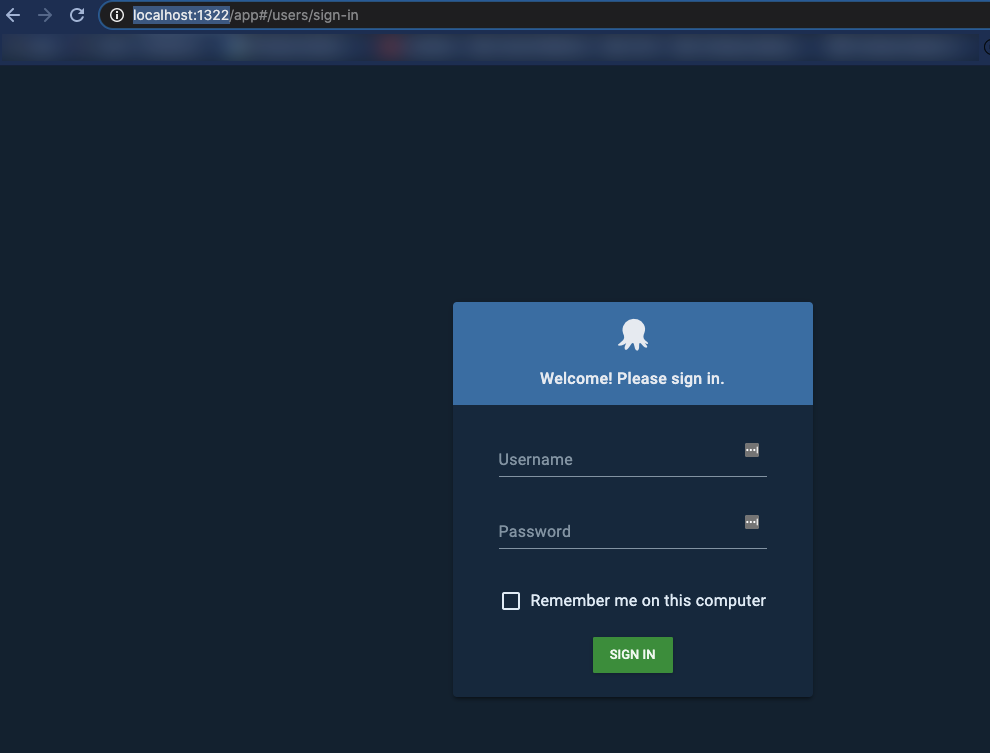
Task: Enable the Remember me checkbox
Action: (511, 601)
